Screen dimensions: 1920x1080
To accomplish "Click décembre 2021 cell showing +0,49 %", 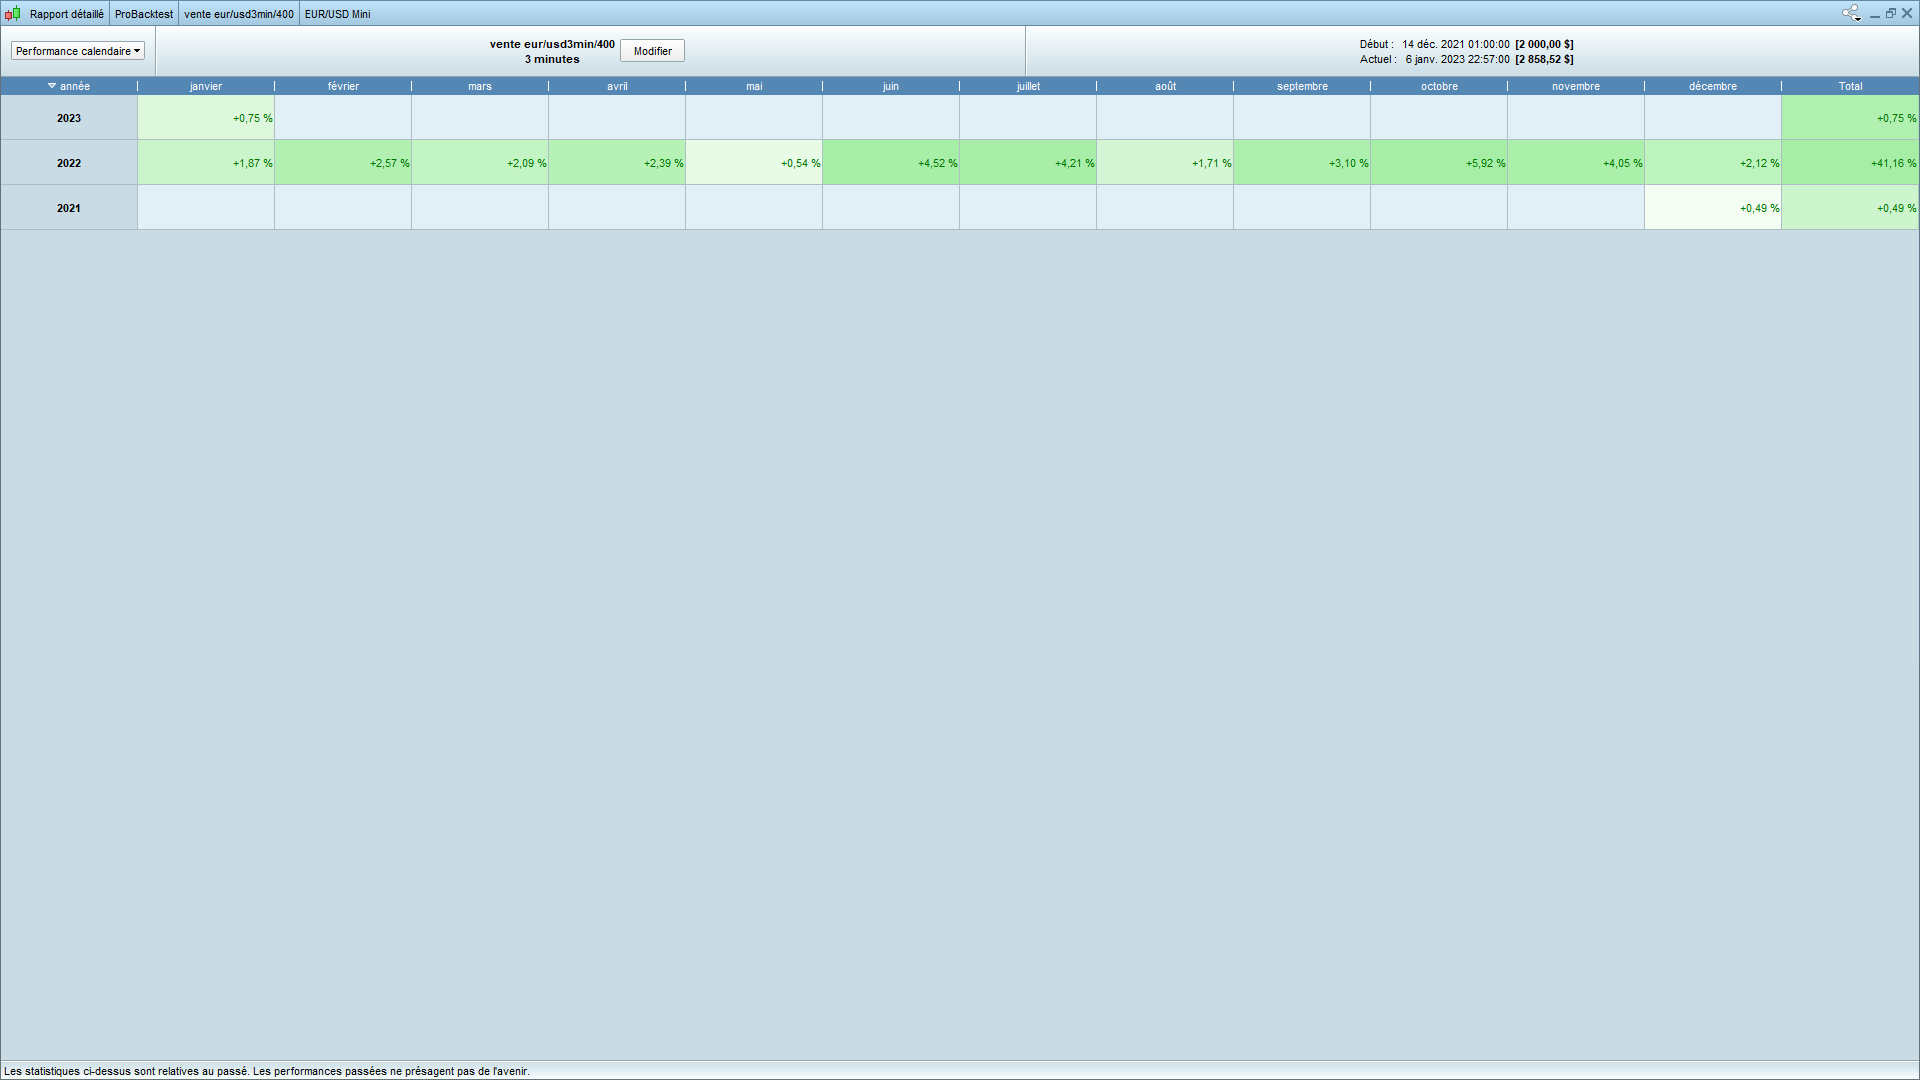I will coord(1712,208).
